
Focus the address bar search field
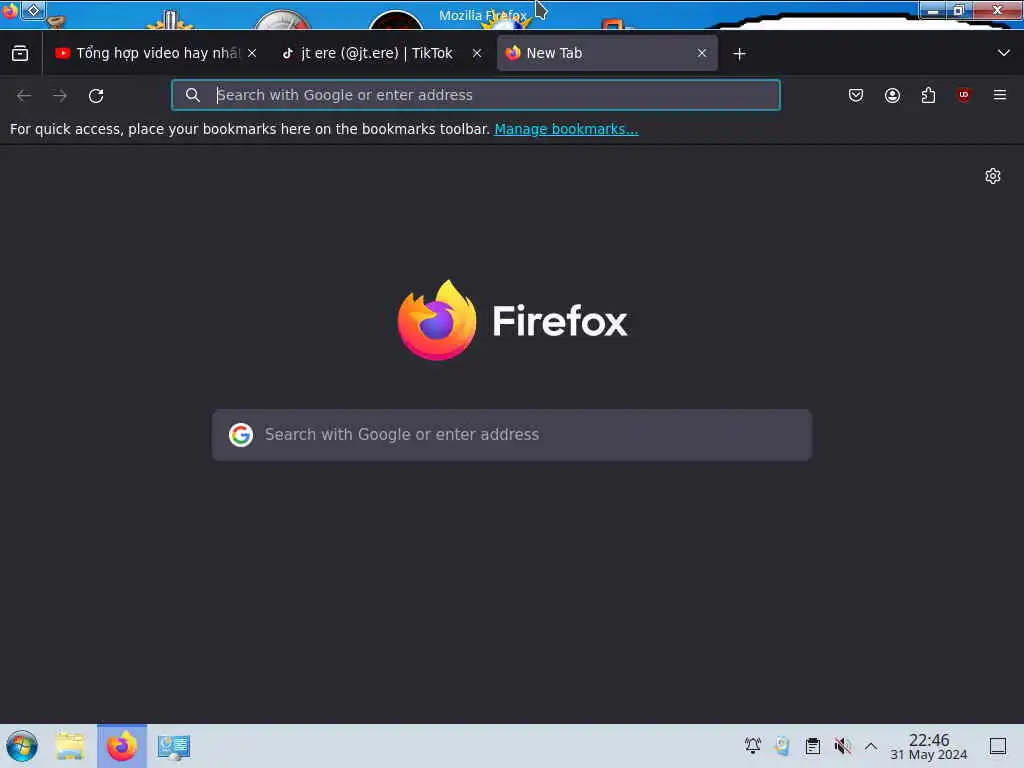[x=475, y=95]
